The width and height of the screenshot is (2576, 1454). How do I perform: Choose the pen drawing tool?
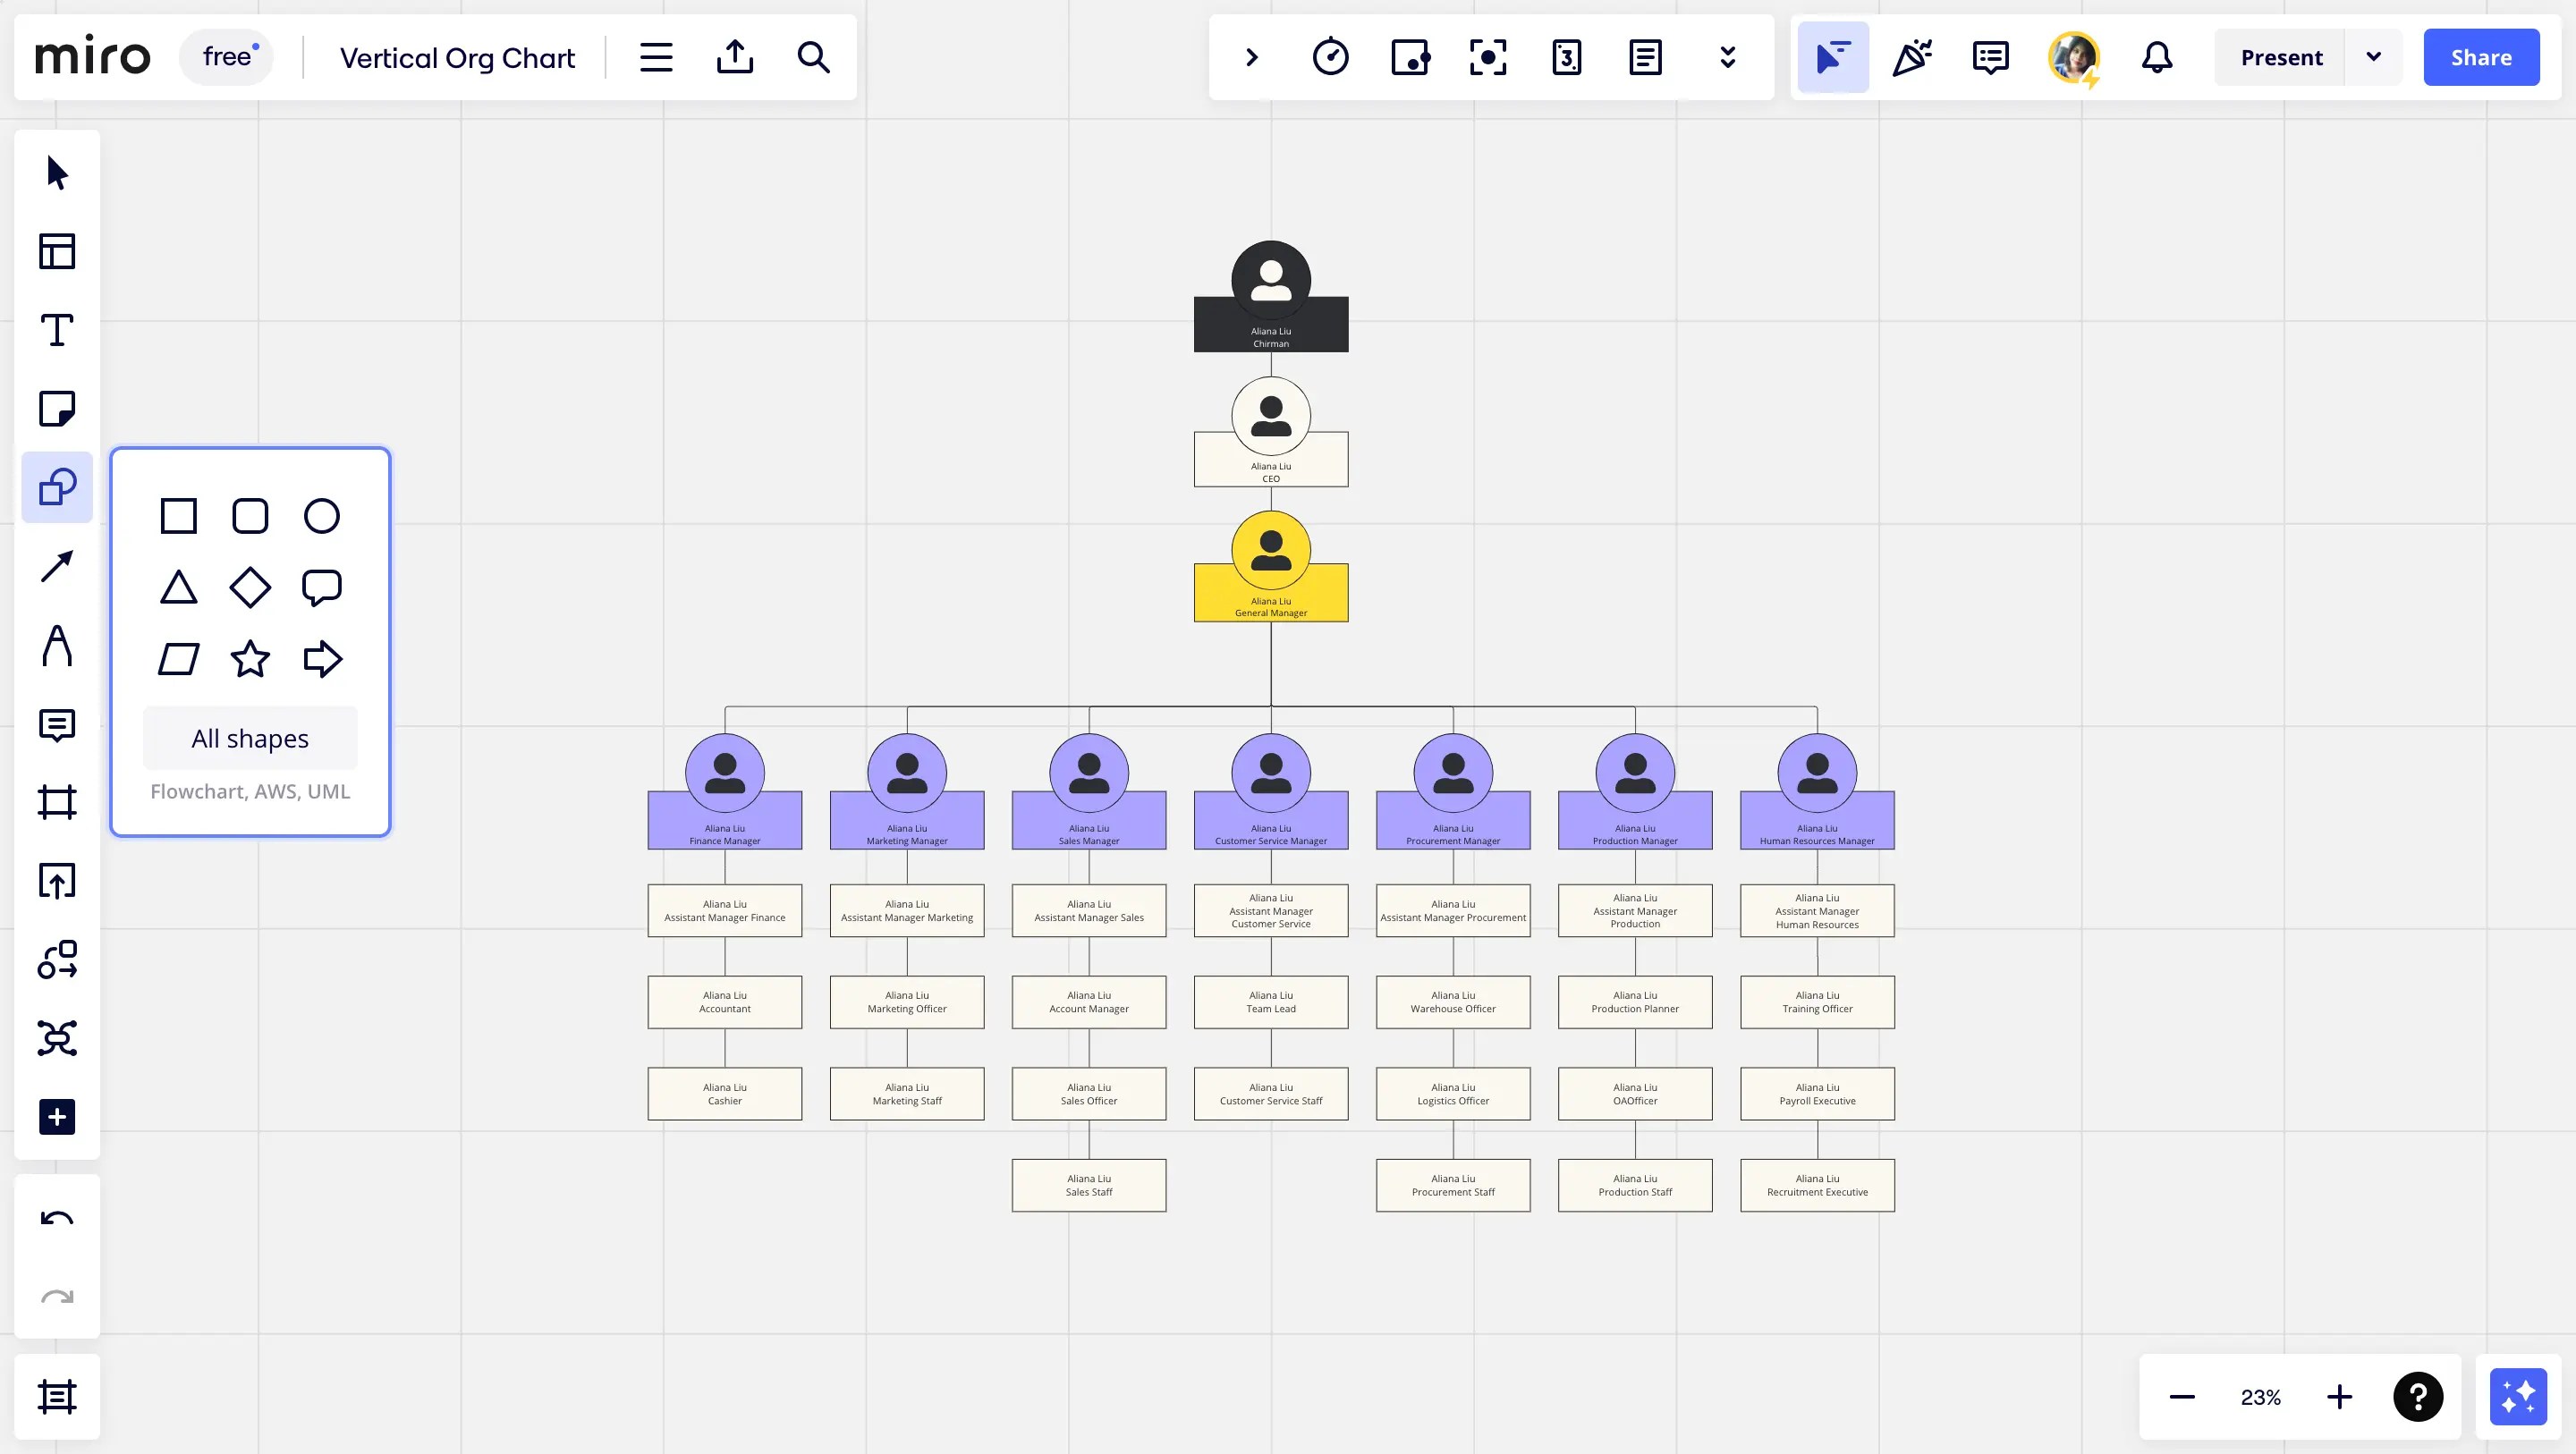[x=57, y=645]
